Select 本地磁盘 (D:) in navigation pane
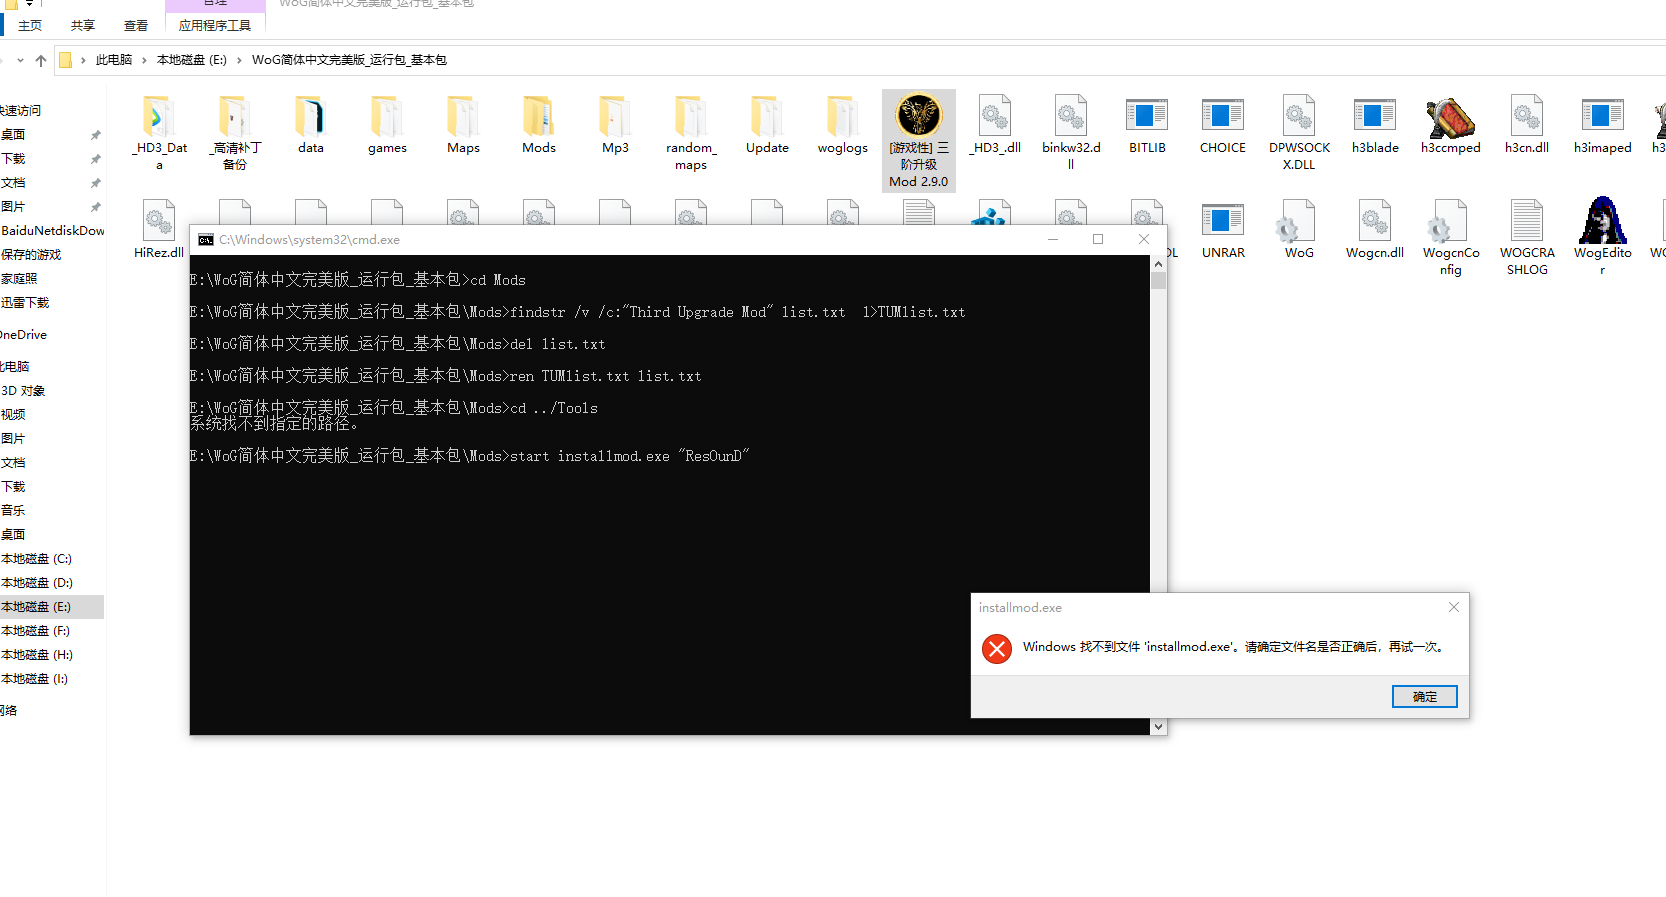Image resolution: width=1666 pixels, height=897 pixels. [37, 583]
